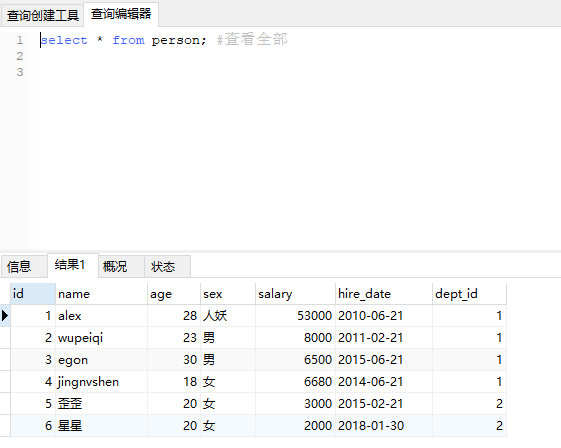Click sex cell '男' in wupeiqi row

click(x=228, y=337)
